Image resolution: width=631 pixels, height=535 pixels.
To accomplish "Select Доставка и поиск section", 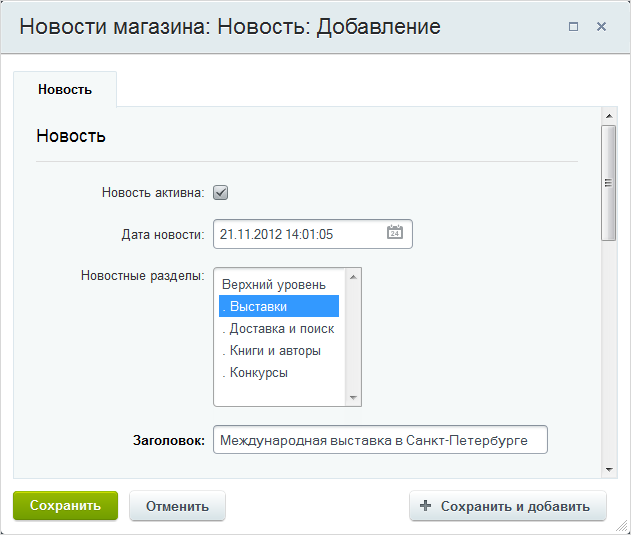I will [279, 328].
